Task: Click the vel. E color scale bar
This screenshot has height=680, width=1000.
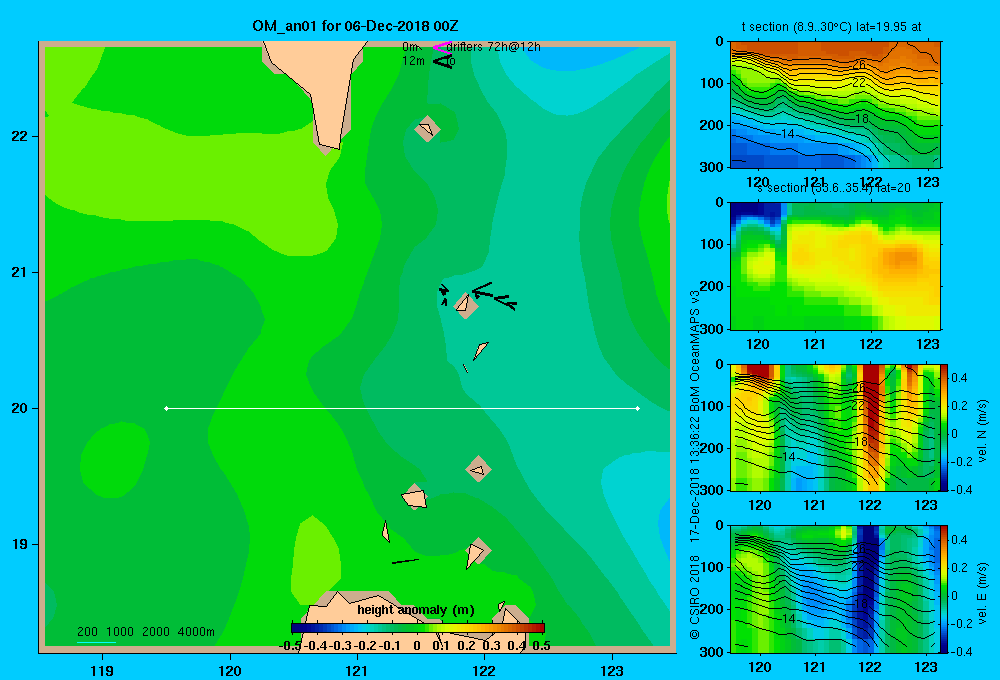Action: (945, 589)
